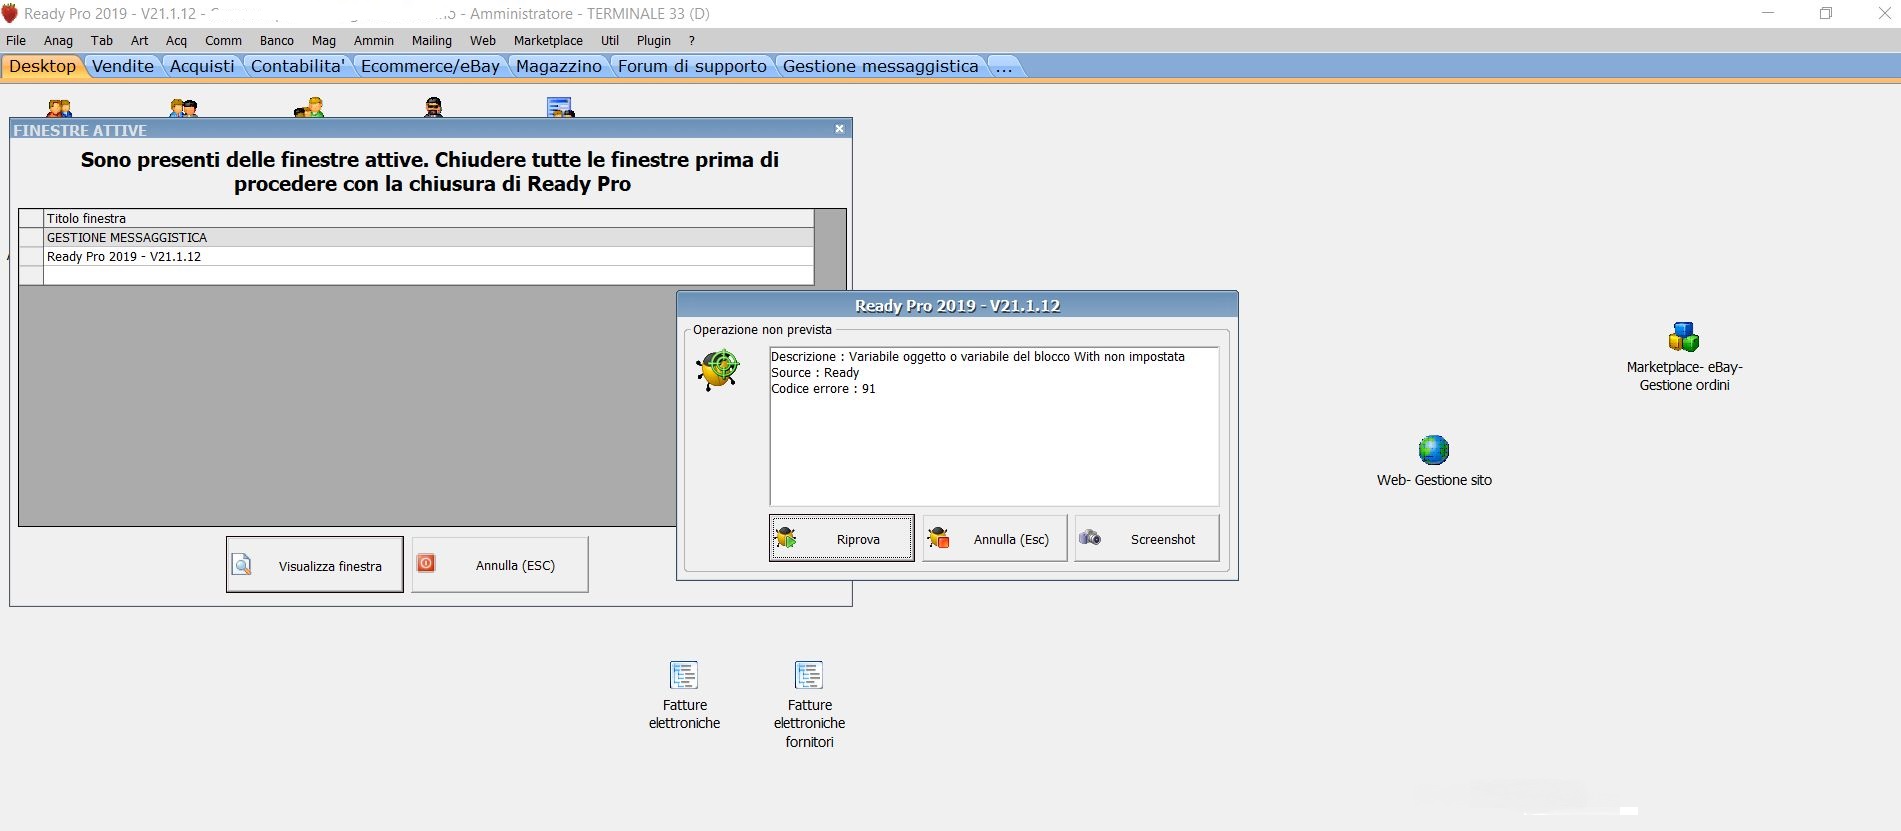
Task: Switch to the Acquisti tab
Action: 202,66
